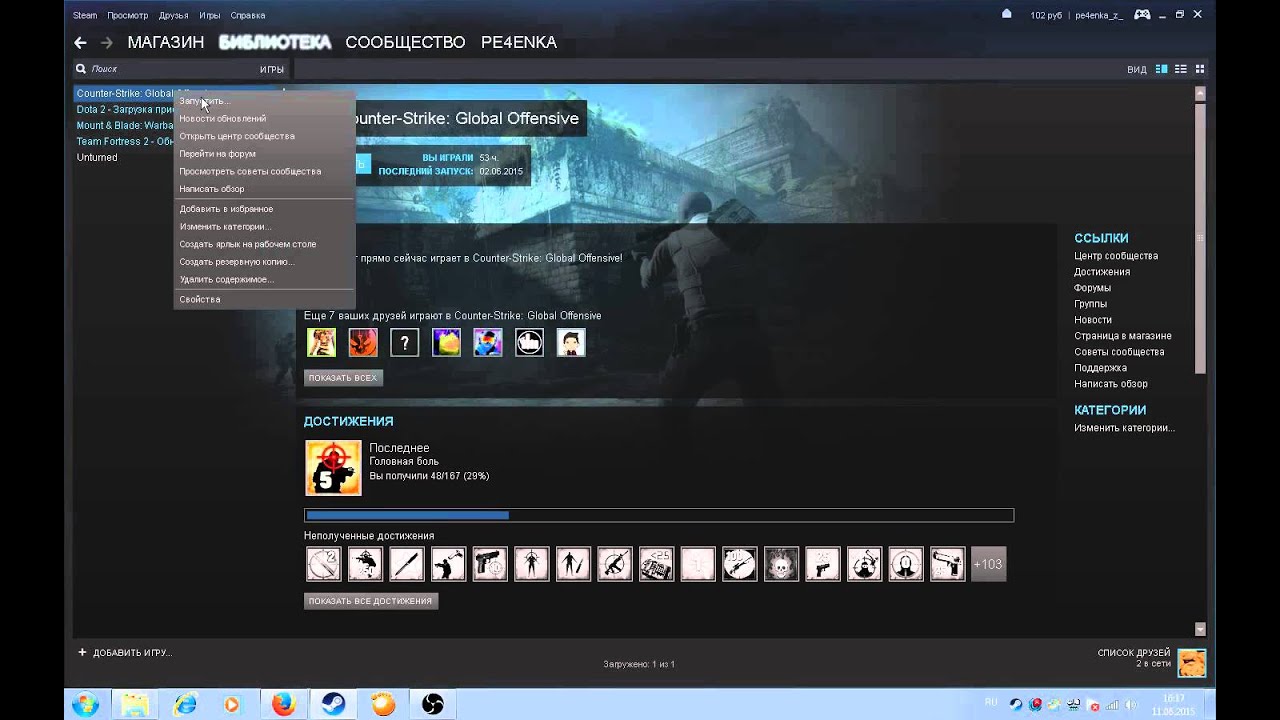Expand the ИГРЫ library filter dropdown
Viewport: 1280px width, 720px height.
(272, 69)
